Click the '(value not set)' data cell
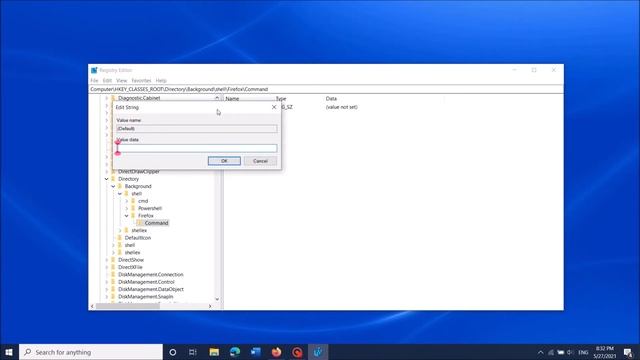Screen dimensions: 640x360 pyautogui.click(x=342, y=107)
